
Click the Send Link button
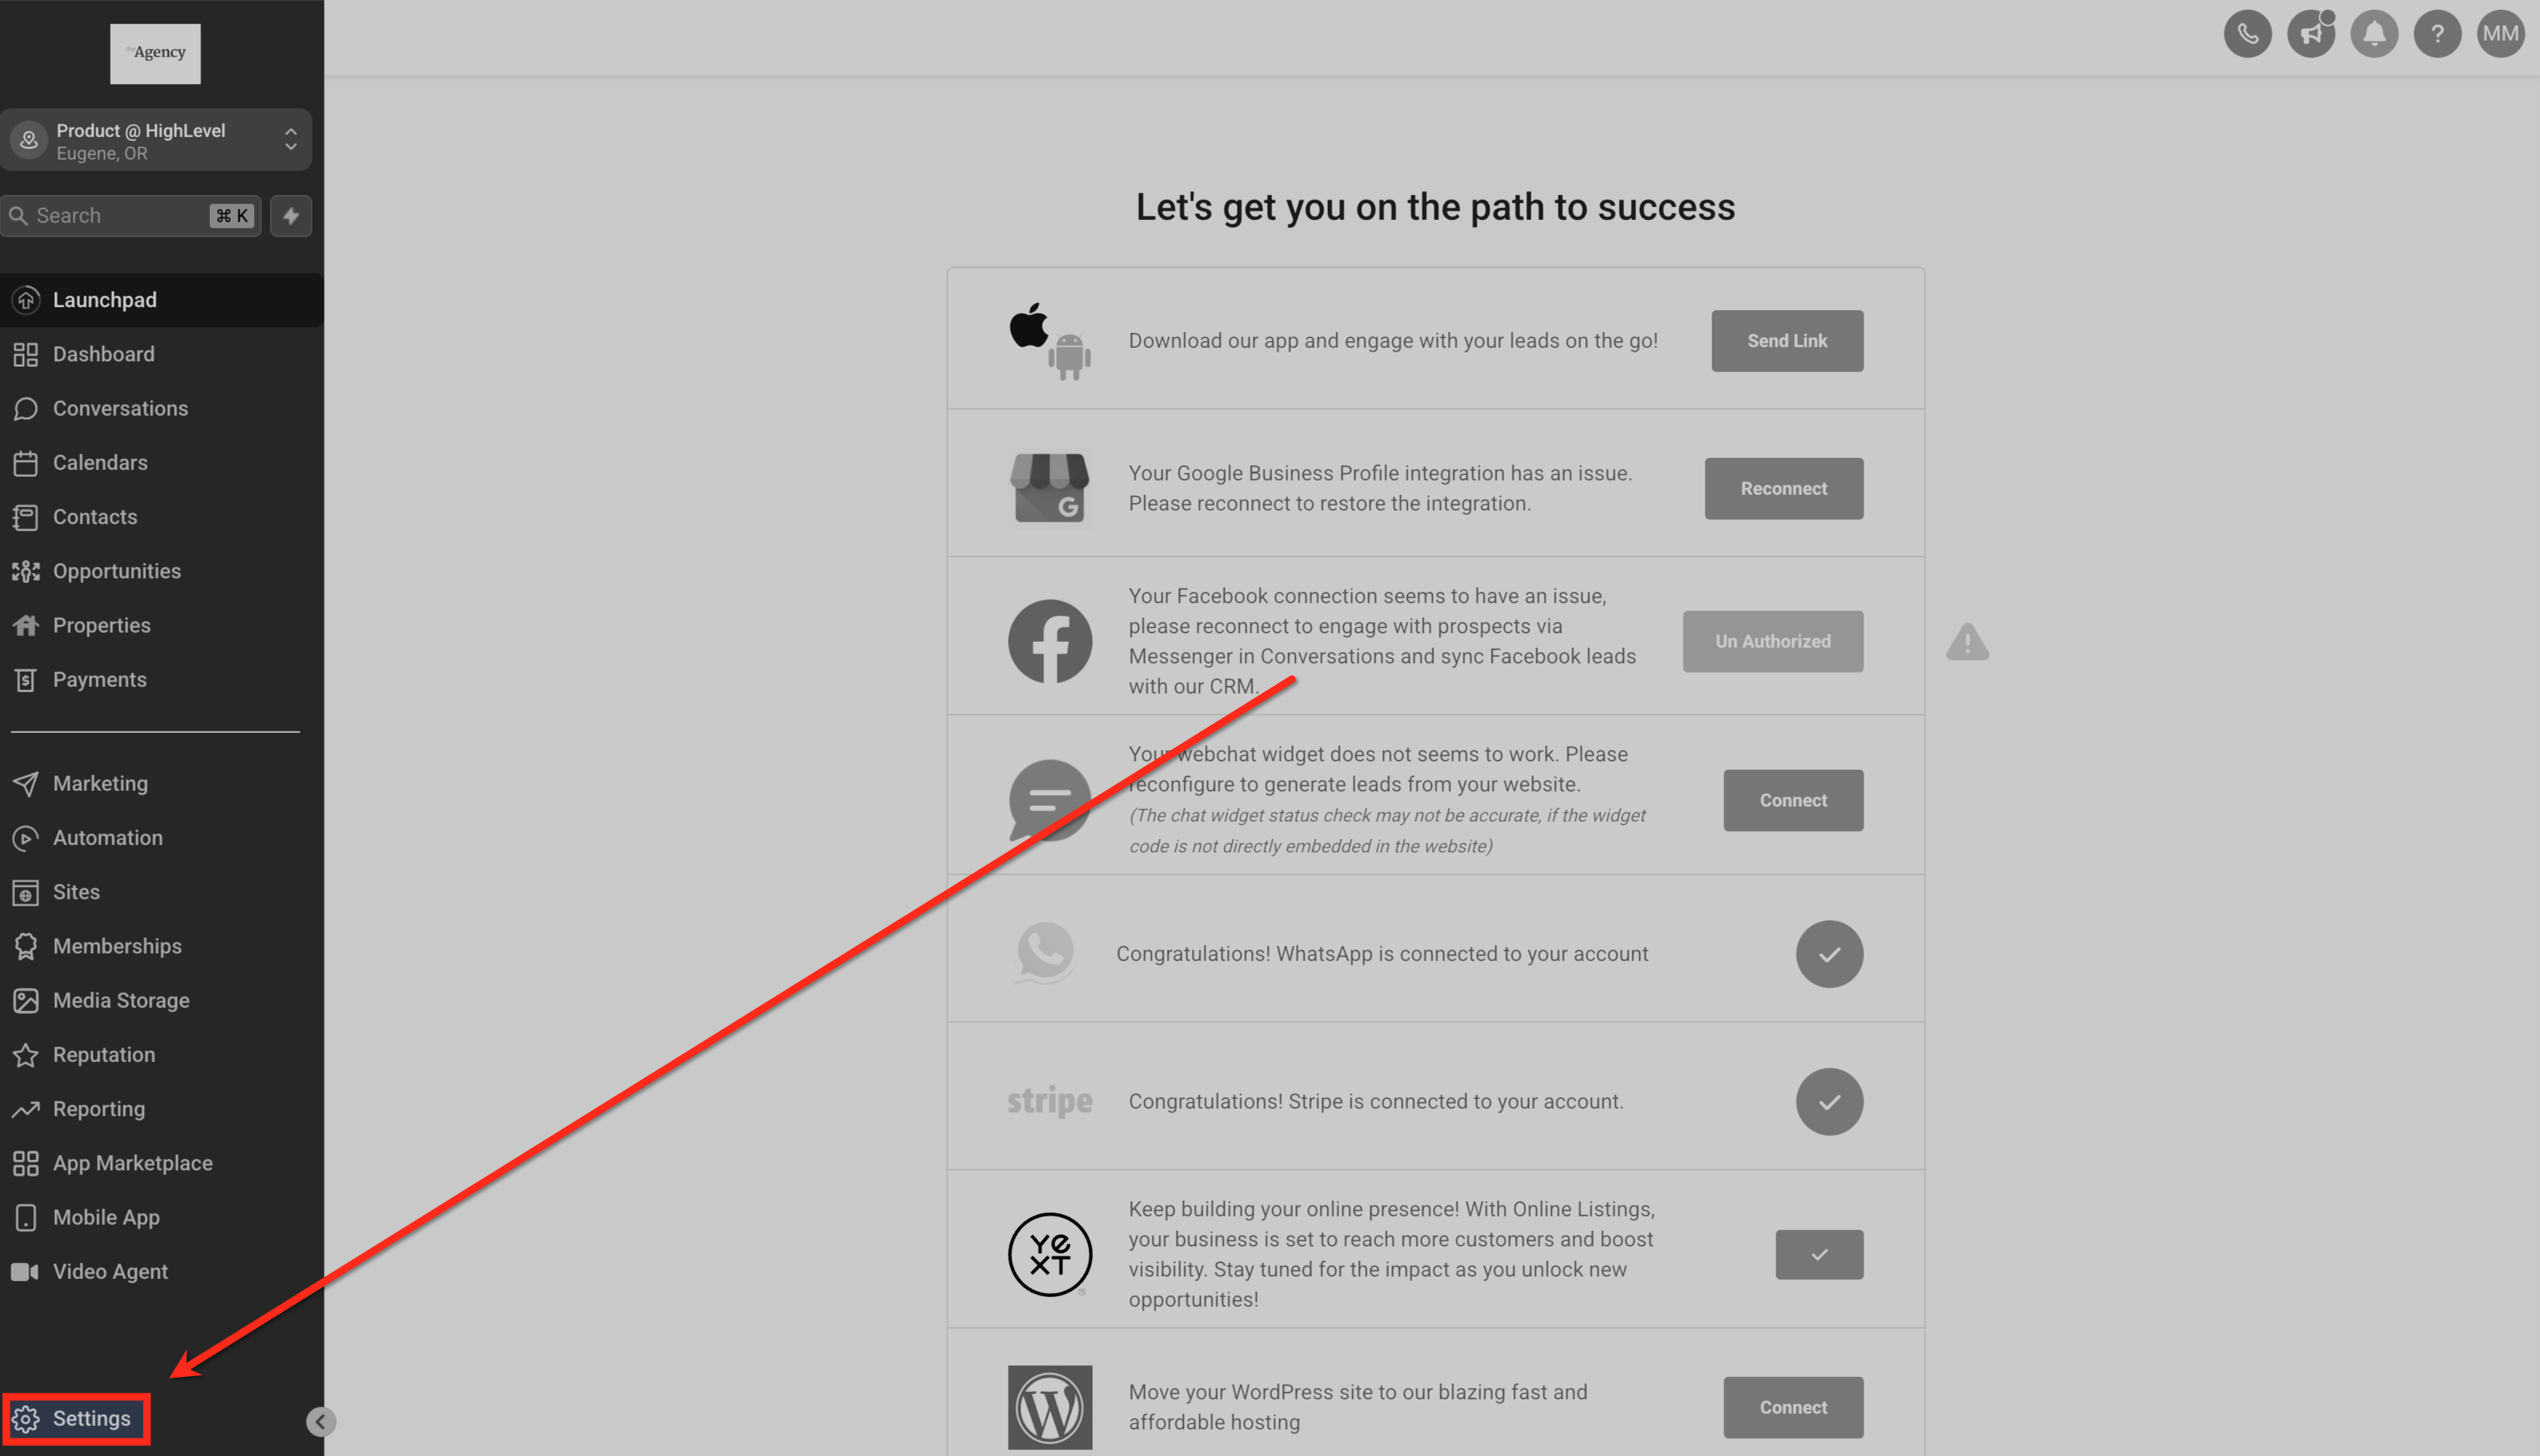click(x=1787, y=341)
